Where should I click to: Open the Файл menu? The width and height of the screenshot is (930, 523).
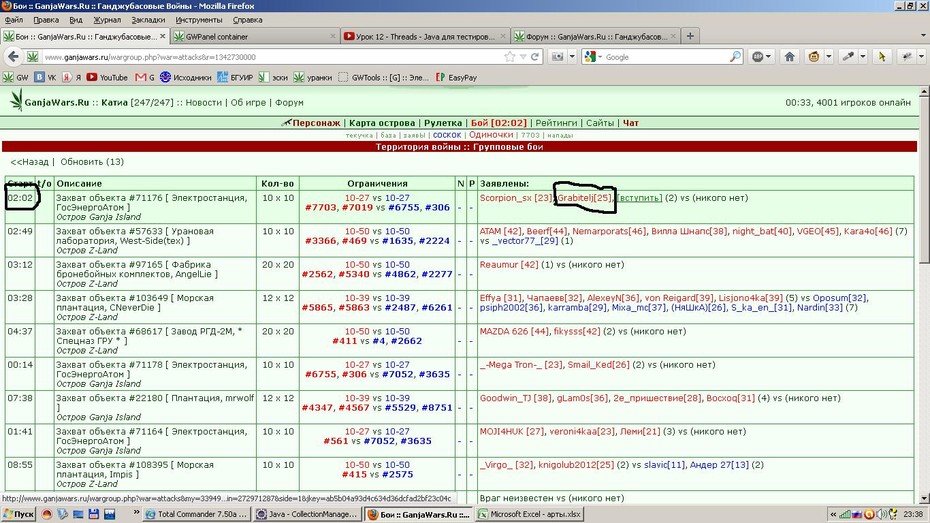tap(14, 20)
